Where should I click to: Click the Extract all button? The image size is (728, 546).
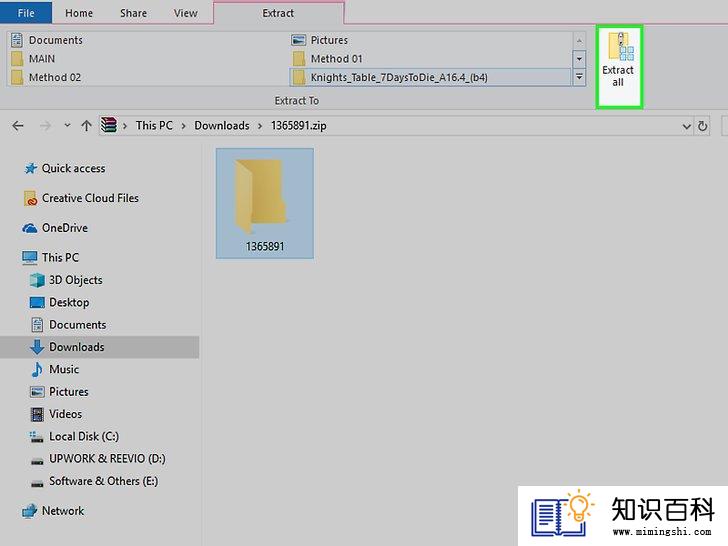click(618, 67)
